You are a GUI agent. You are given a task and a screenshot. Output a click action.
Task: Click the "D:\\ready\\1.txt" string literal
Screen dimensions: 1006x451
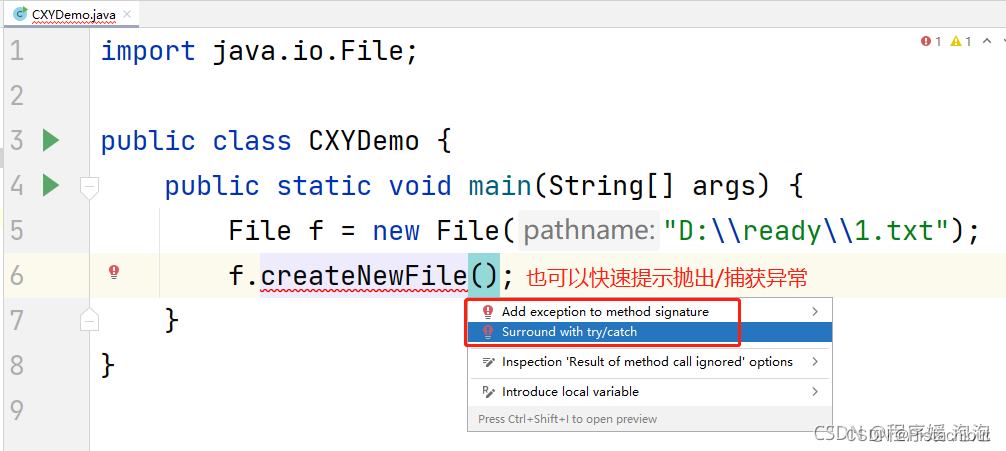tap(806, 230)
